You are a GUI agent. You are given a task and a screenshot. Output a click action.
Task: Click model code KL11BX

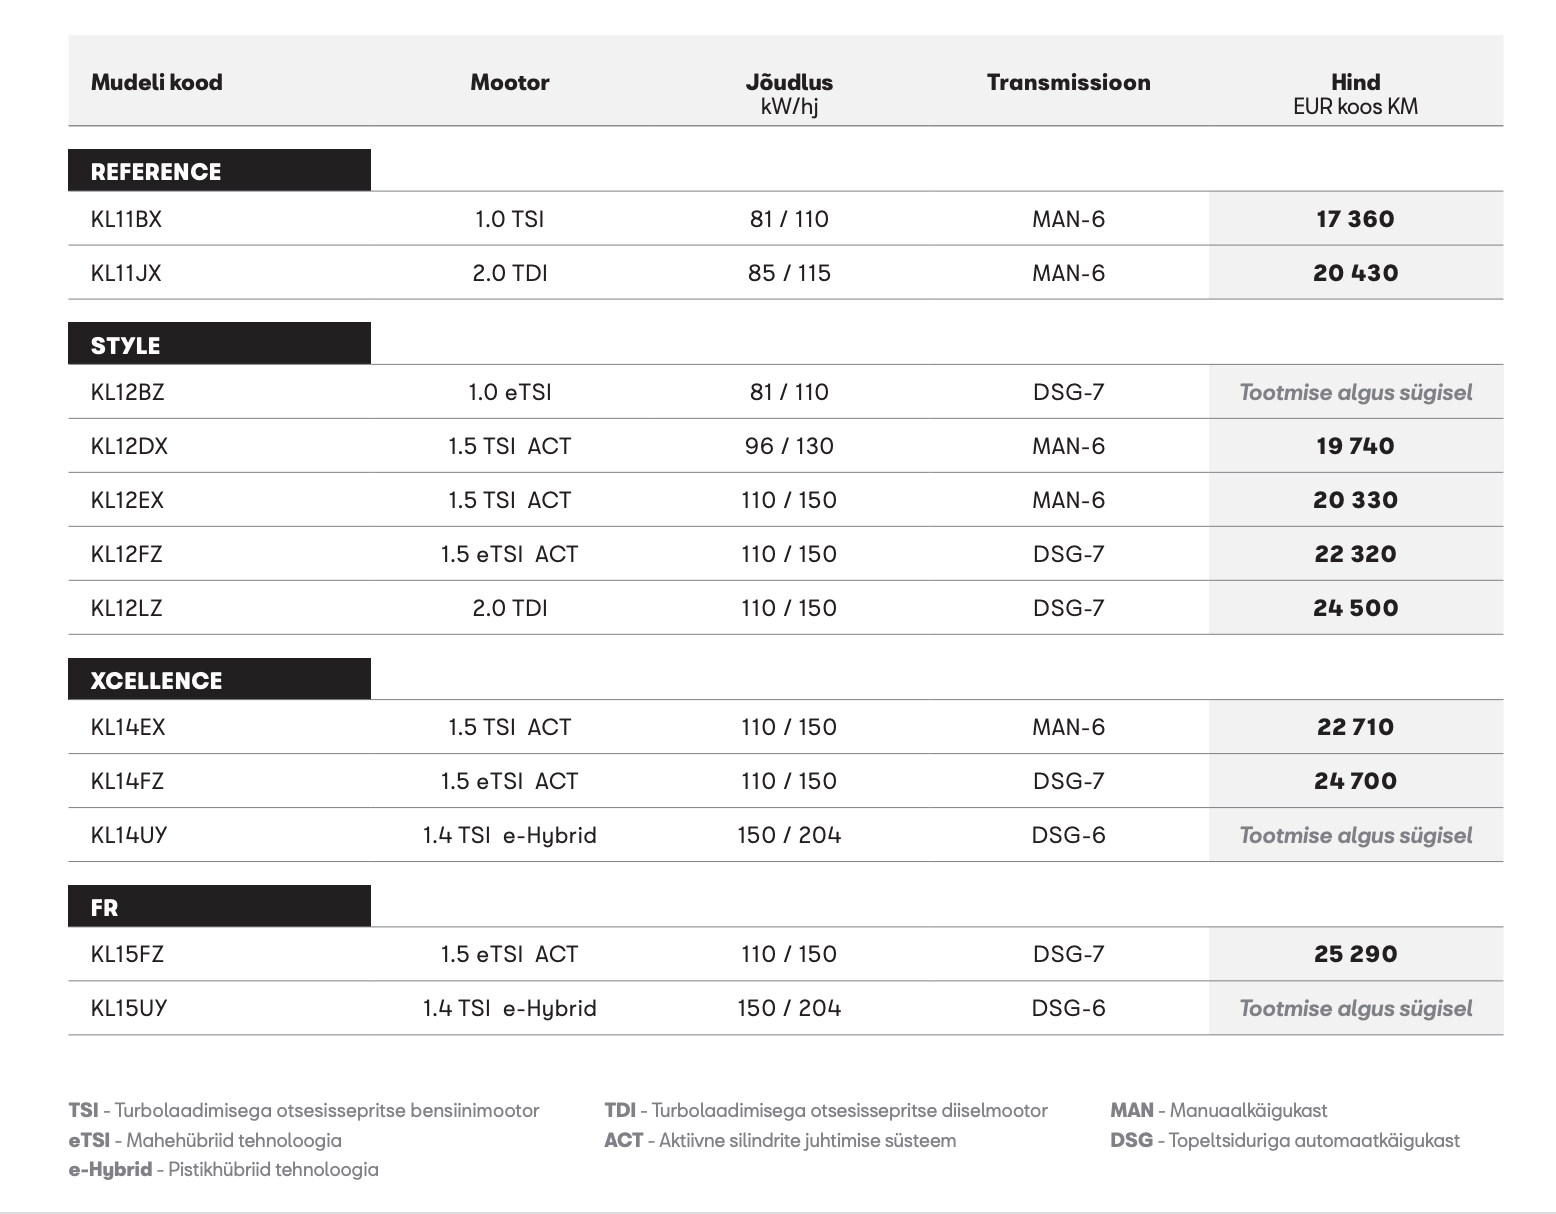click(x=126, y=219)
